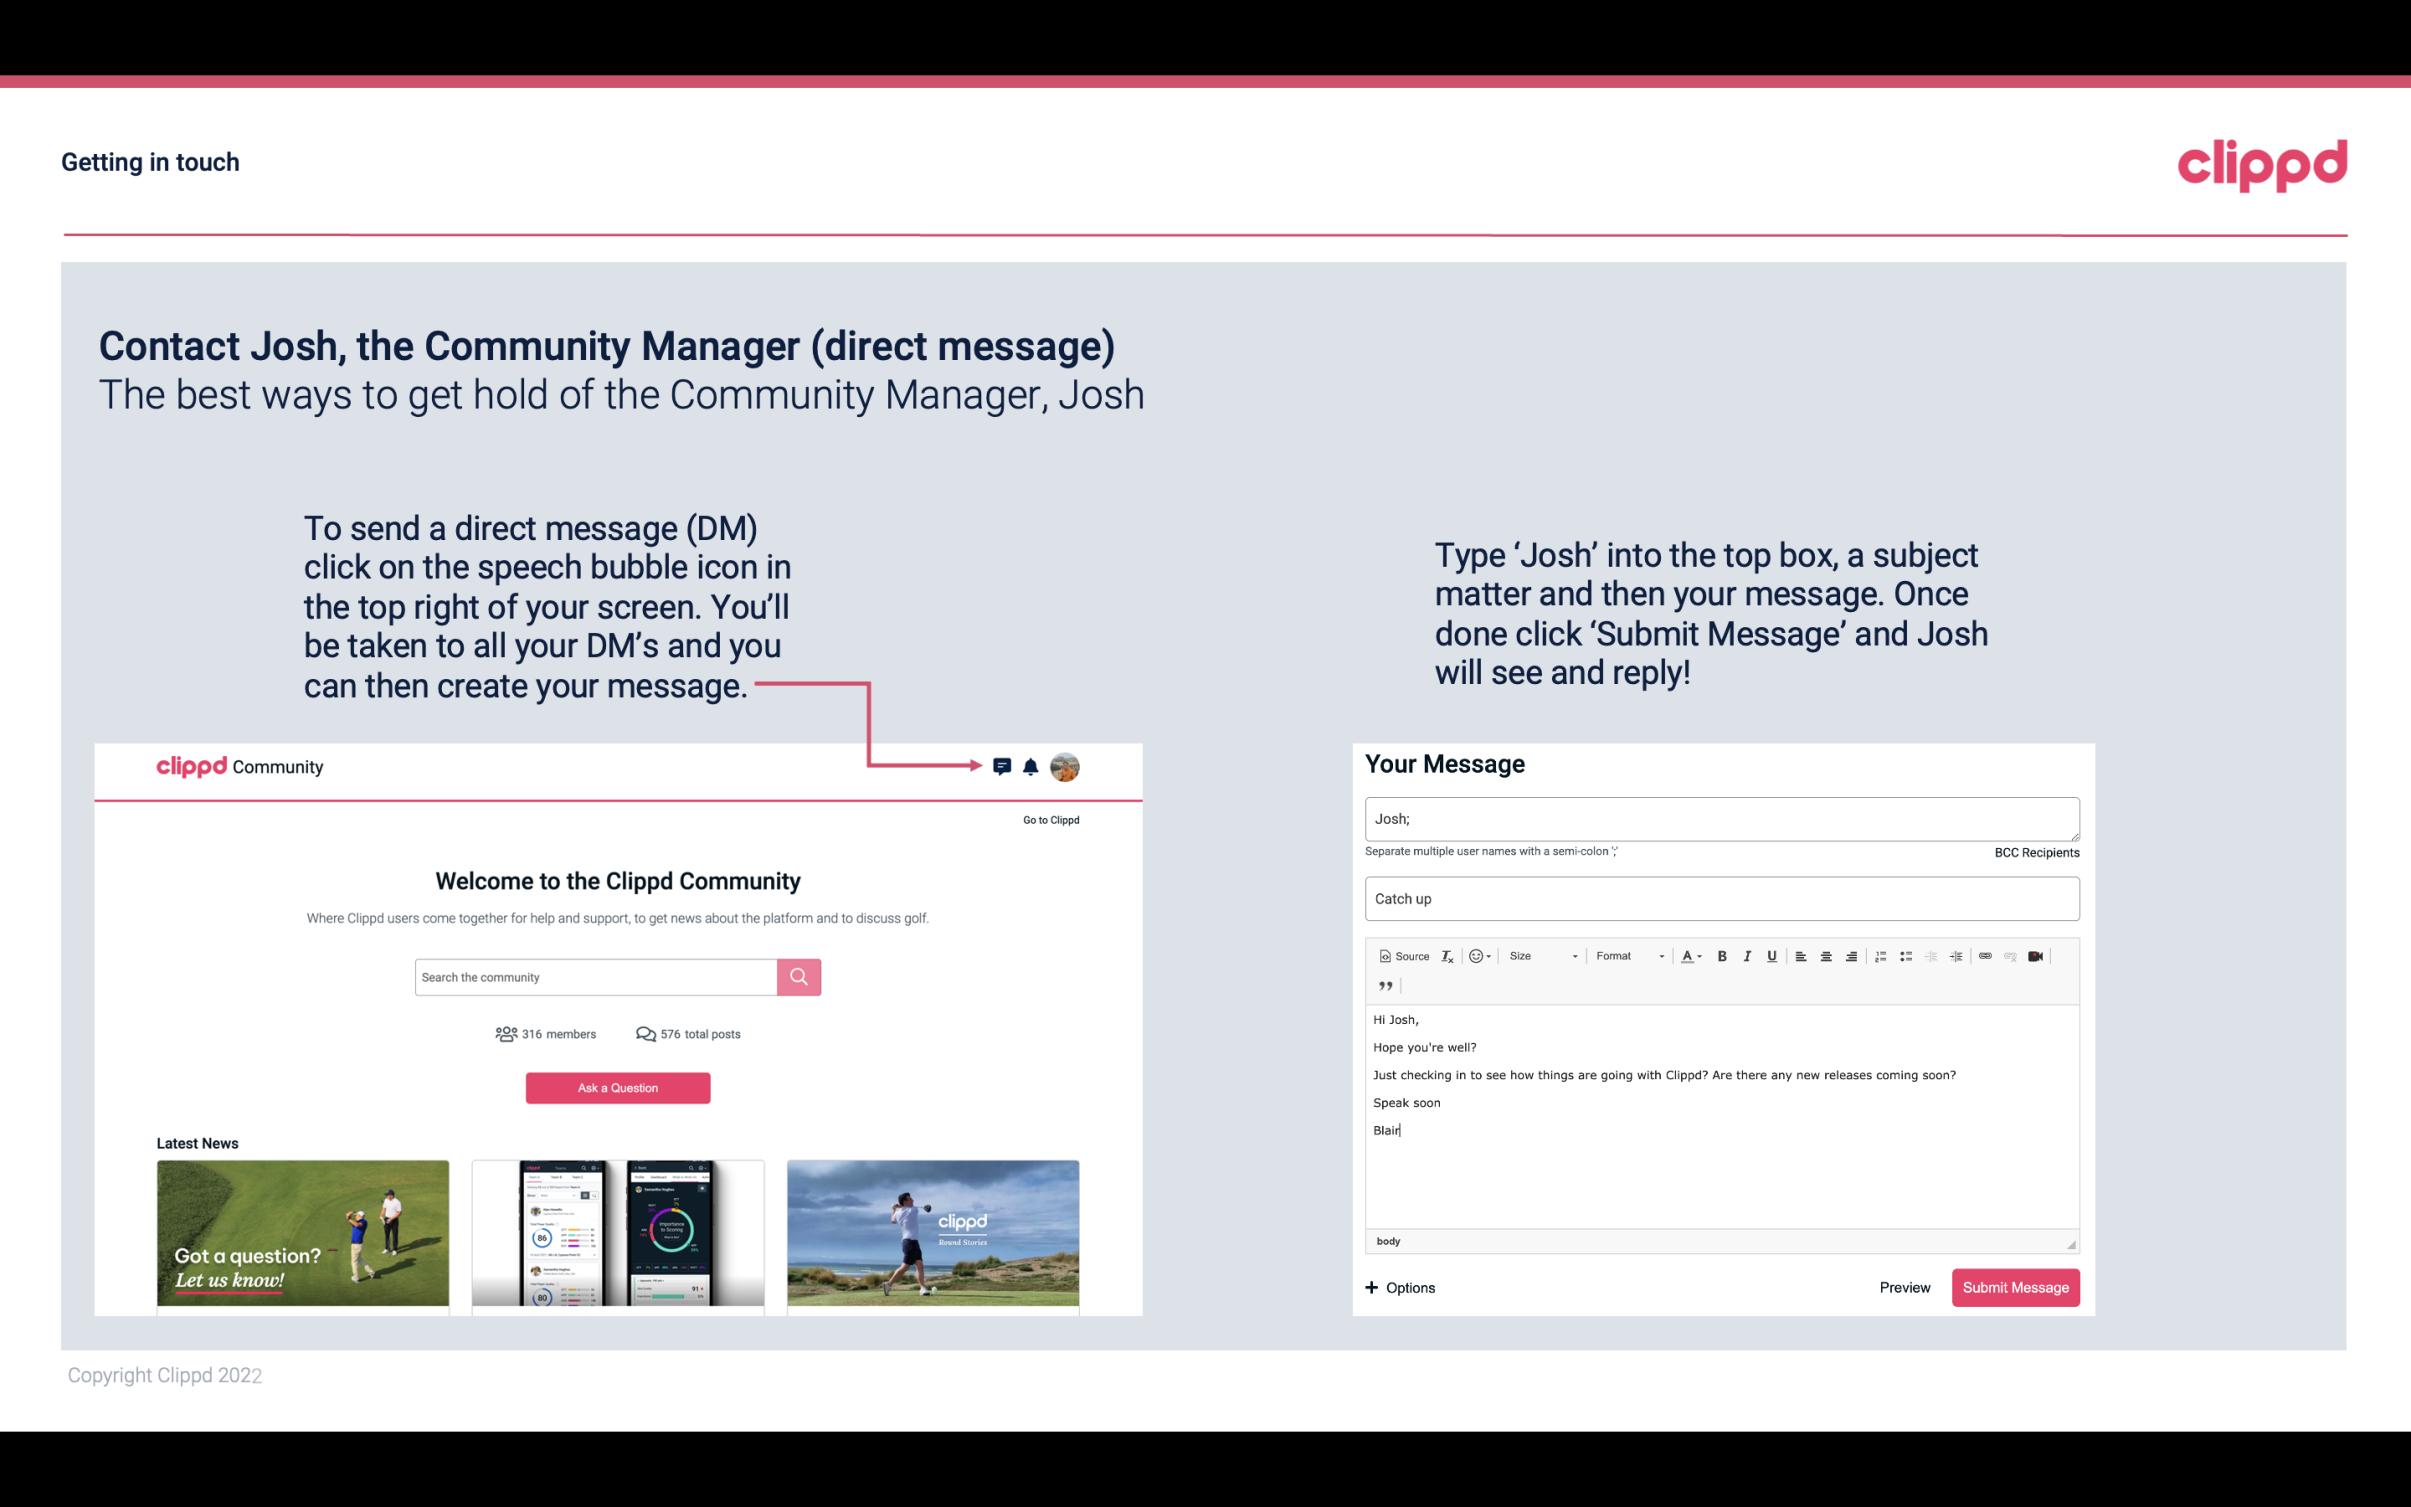Click the speech bubble messaging icon
Screen dimensions: 2411x1507
[x=1003, y=766]
